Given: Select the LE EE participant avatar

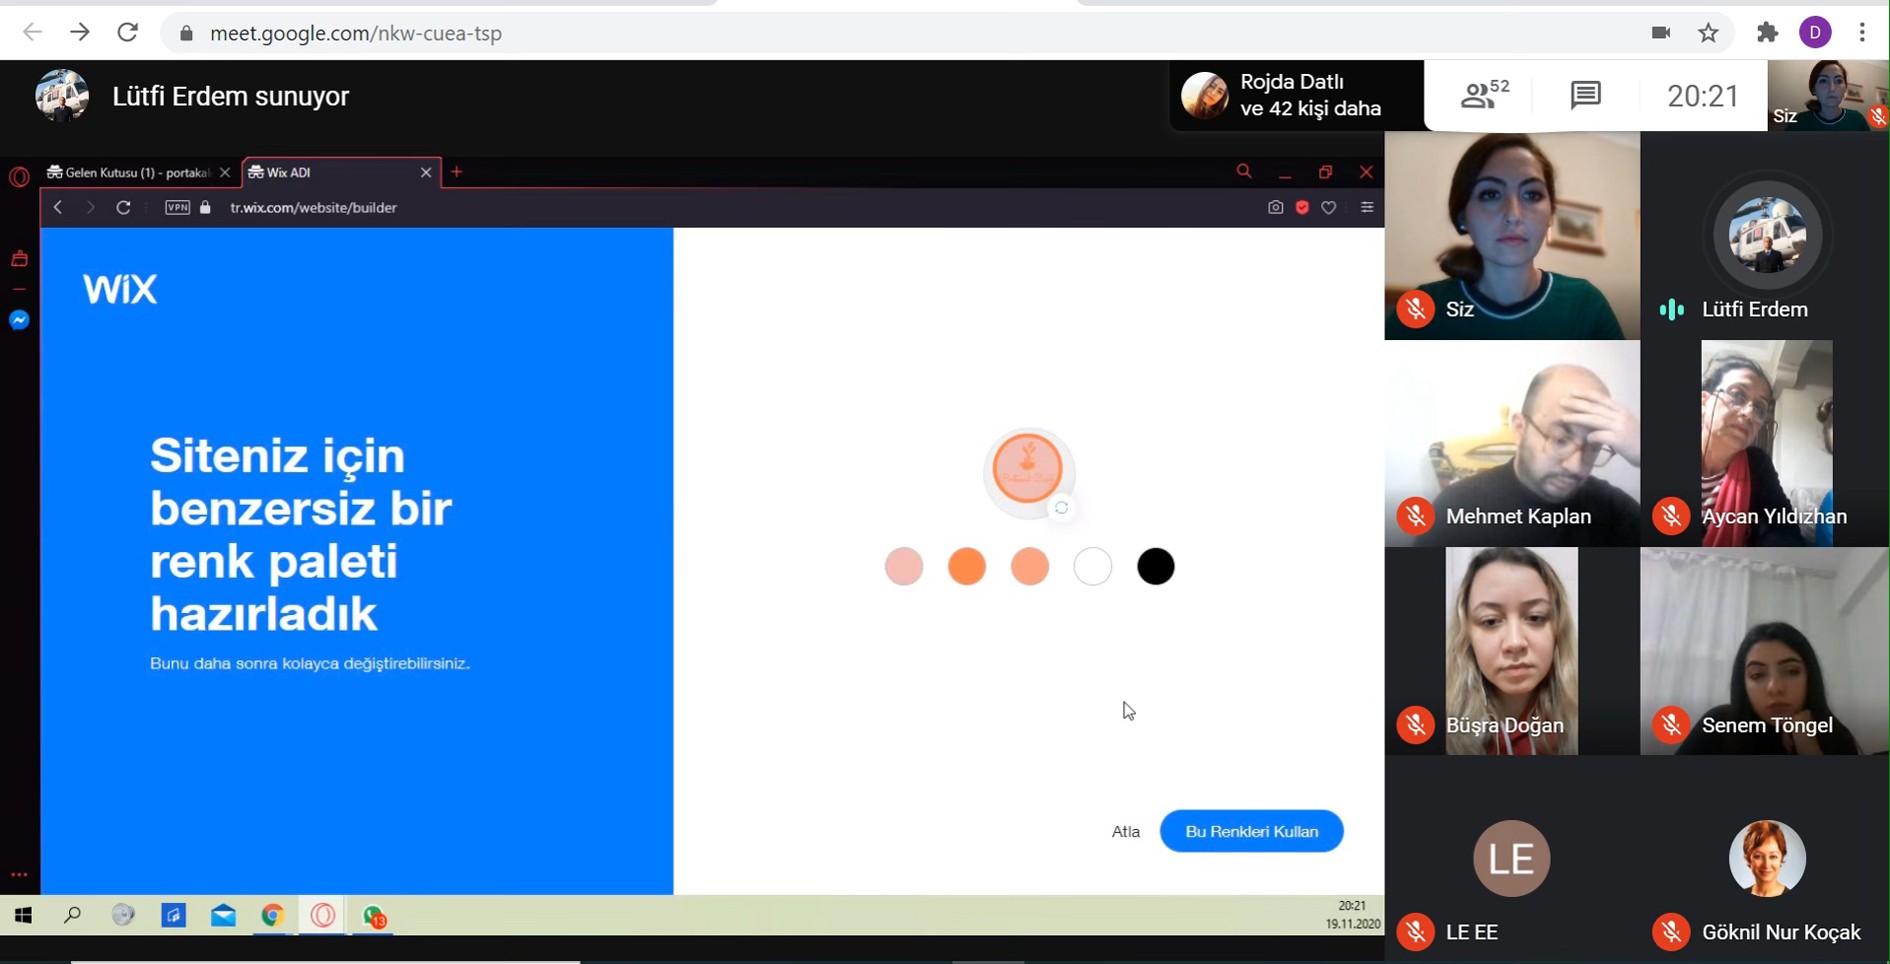Looking at the screenshot, I should pyautogui.click(x=1511, y=858).
